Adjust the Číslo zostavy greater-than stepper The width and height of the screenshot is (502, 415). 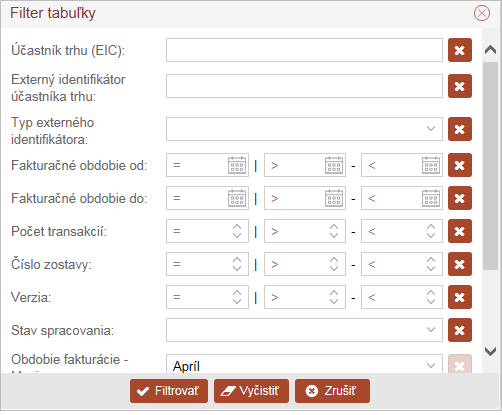(334, 264)
